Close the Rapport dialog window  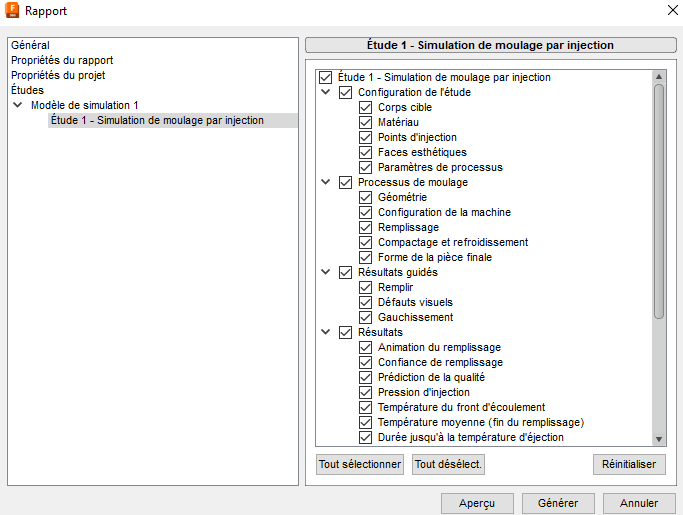(x=670, y=12)
